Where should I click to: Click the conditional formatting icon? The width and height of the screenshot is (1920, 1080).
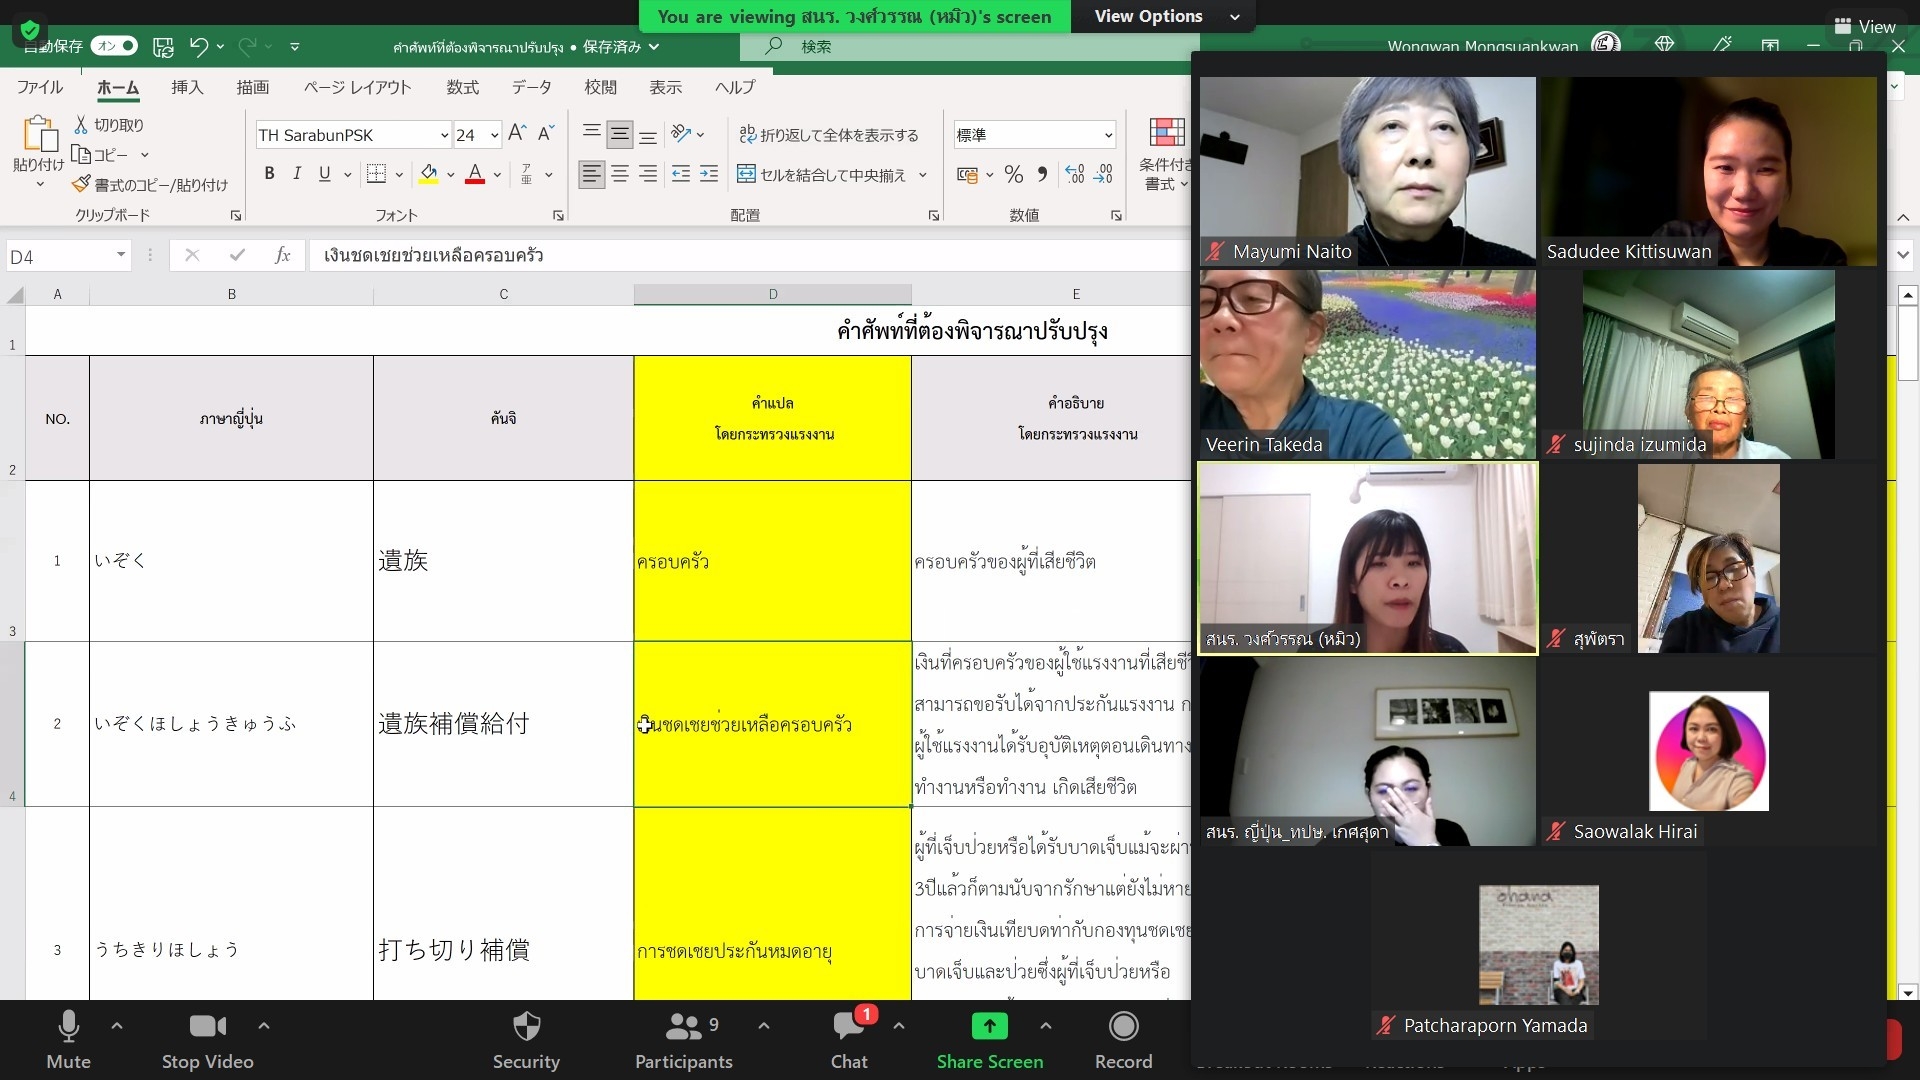[x=1166, y=134]
